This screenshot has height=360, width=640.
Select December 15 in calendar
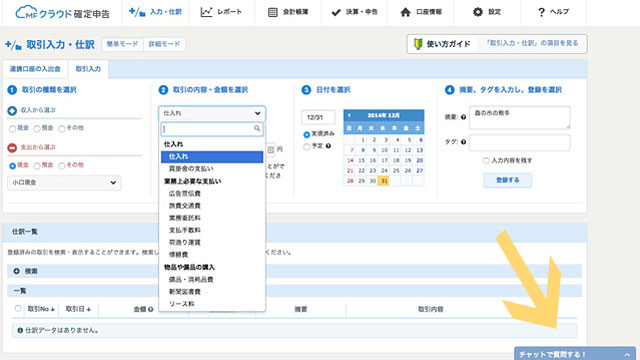pyautogui.click(x=361, y=160)
